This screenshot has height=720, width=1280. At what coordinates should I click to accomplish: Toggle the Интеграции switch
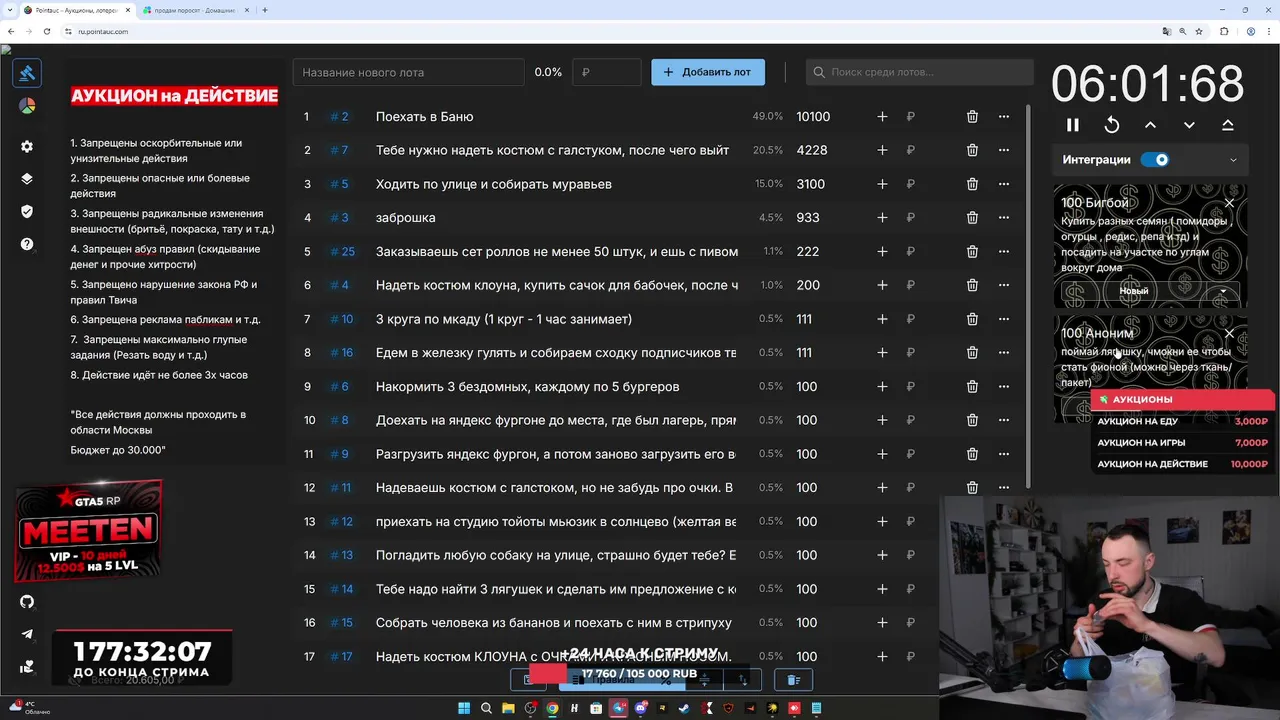pyautogui.click(x=1155, y=160)
